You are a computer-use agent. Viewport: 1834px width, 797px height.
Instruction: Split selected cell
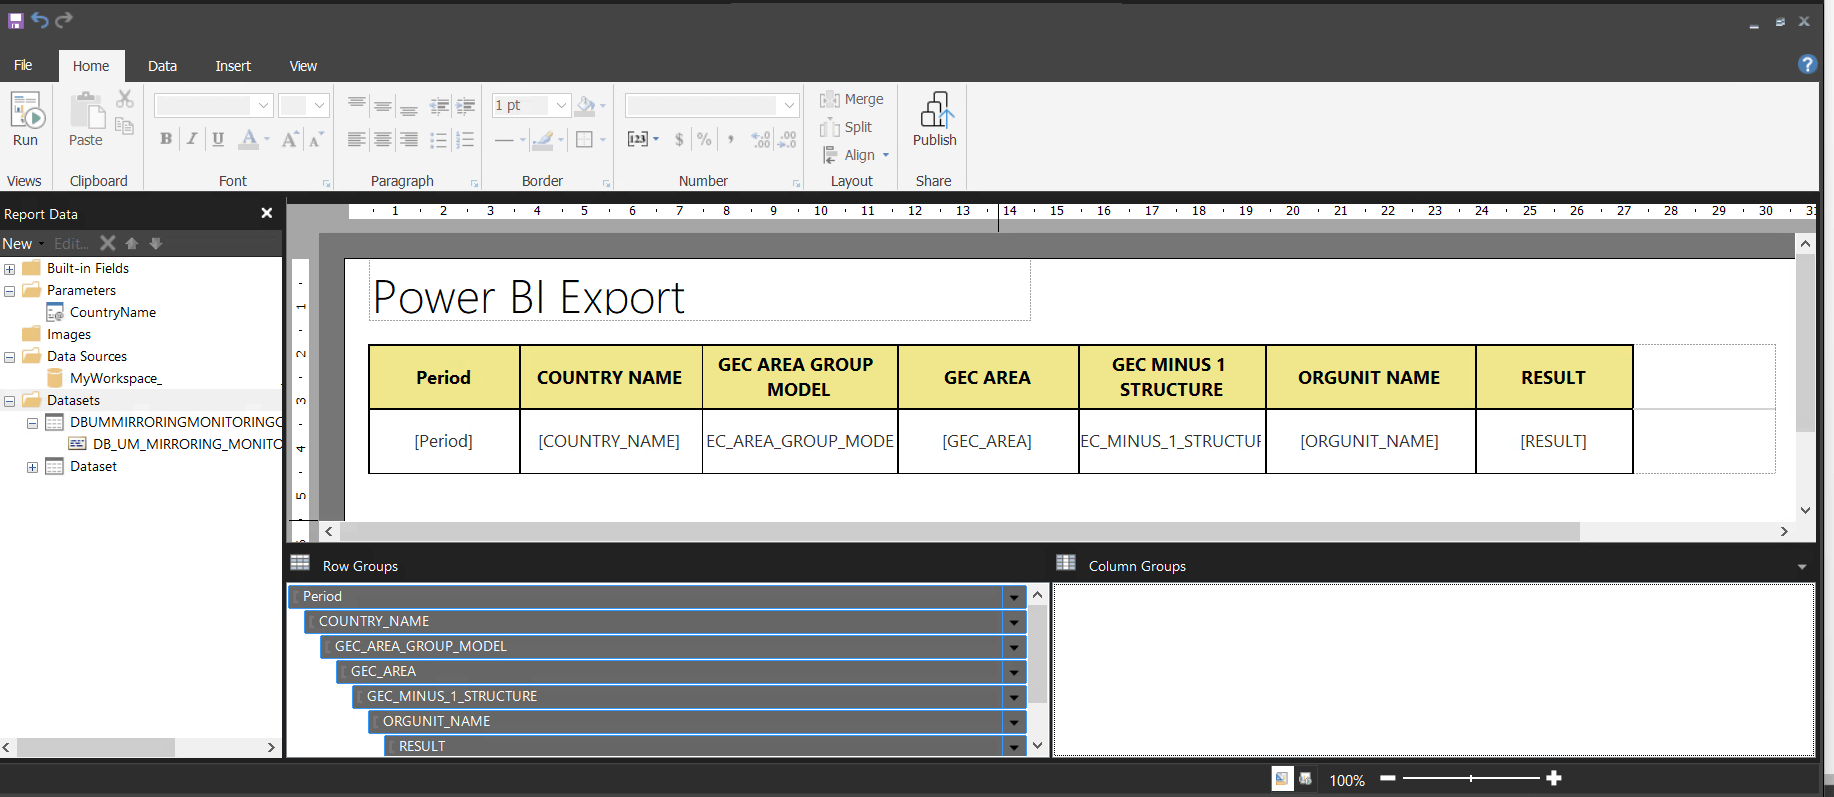point(846,127)
